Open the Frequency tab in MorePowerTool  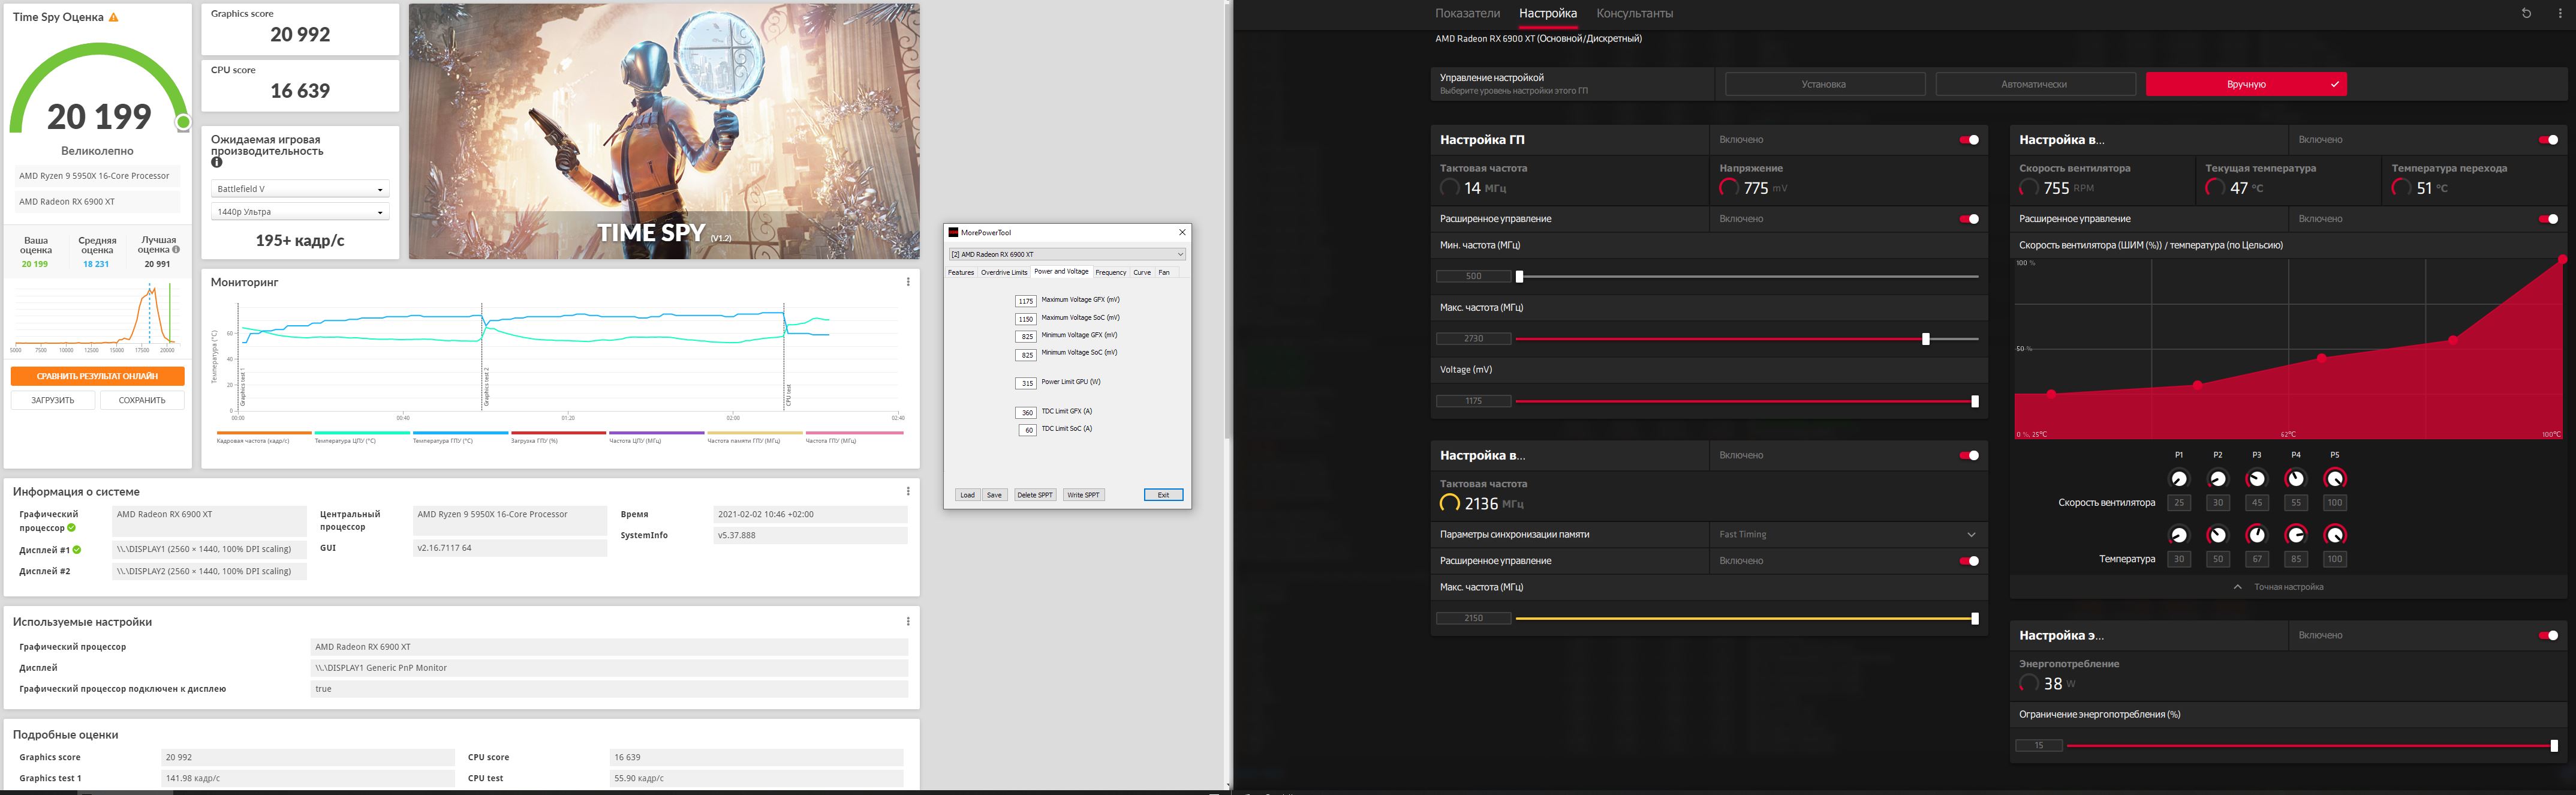pos(1110,272)
